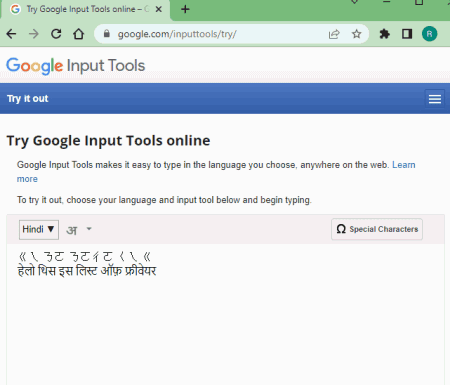Click the Hindi word फ्रीवेयर in the text
The height and width of the screenshot is (385, 450).
(x=140, y=270)
